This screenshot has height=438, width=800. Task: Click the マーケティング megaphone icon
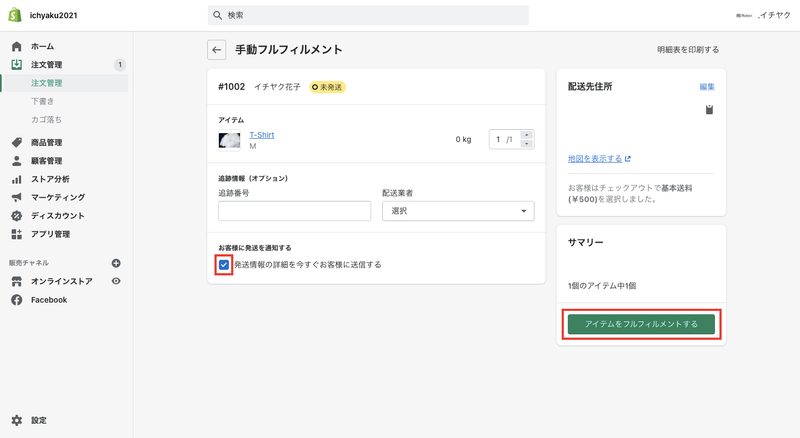point(17,198)
